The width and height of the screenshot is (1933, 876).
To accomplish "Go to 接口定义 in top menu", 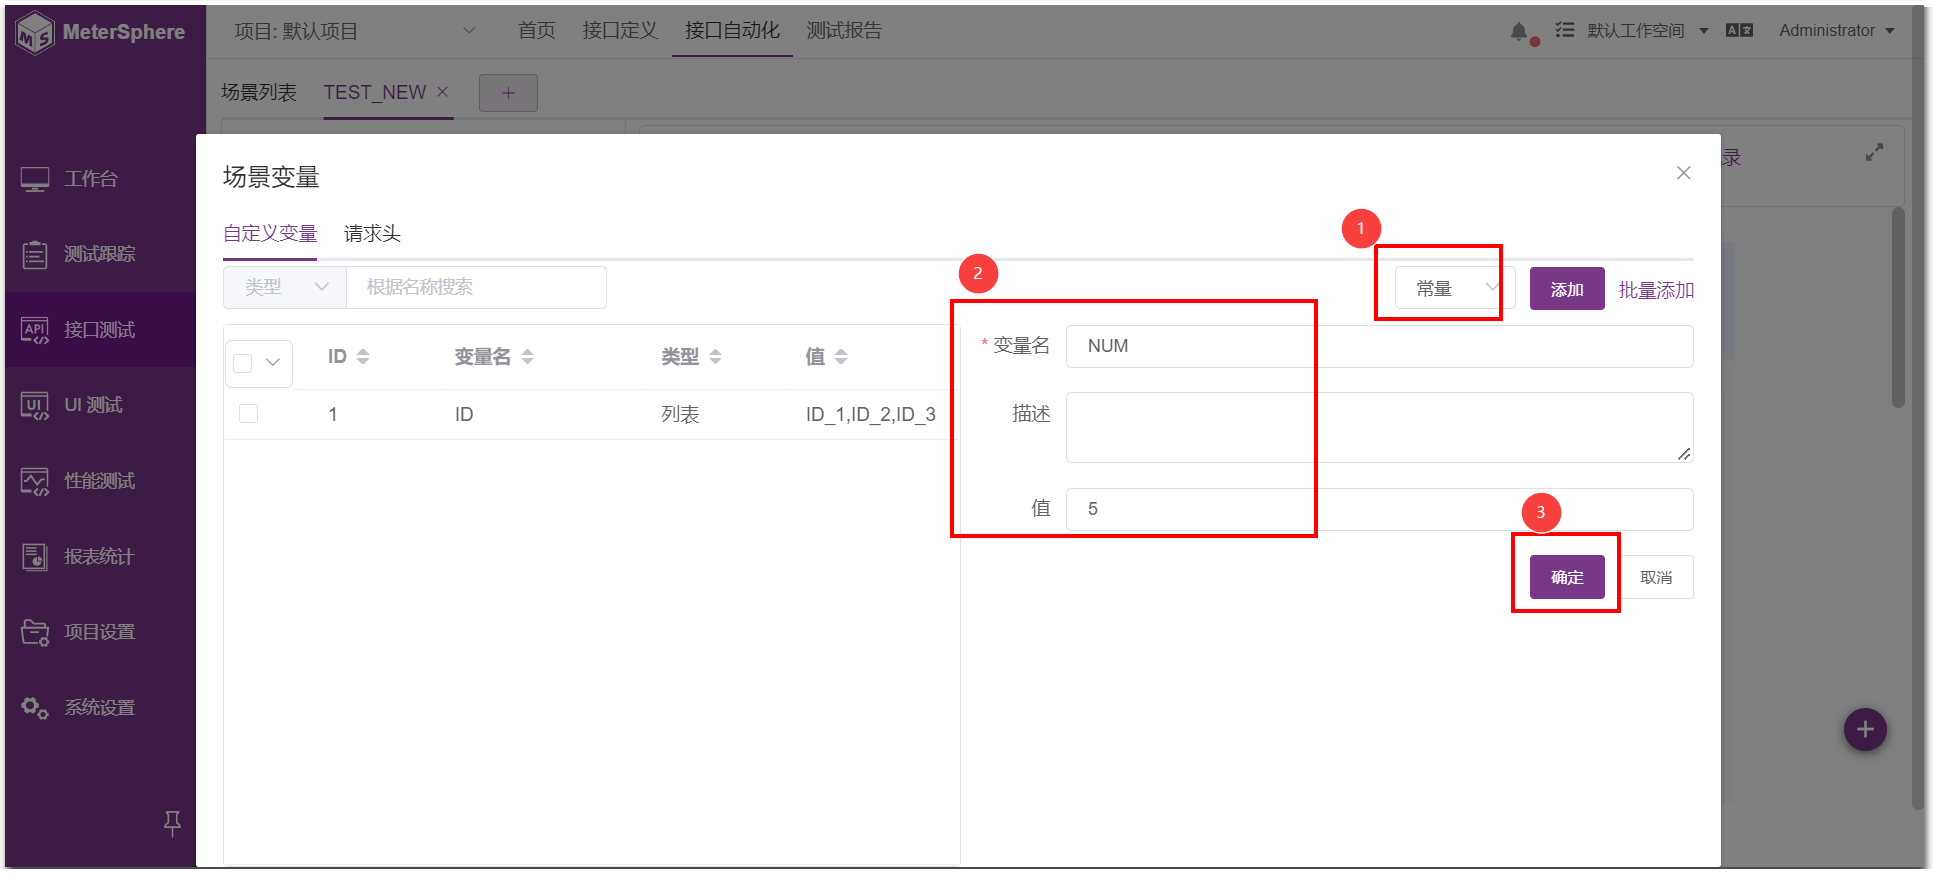I will coord(620,31).
